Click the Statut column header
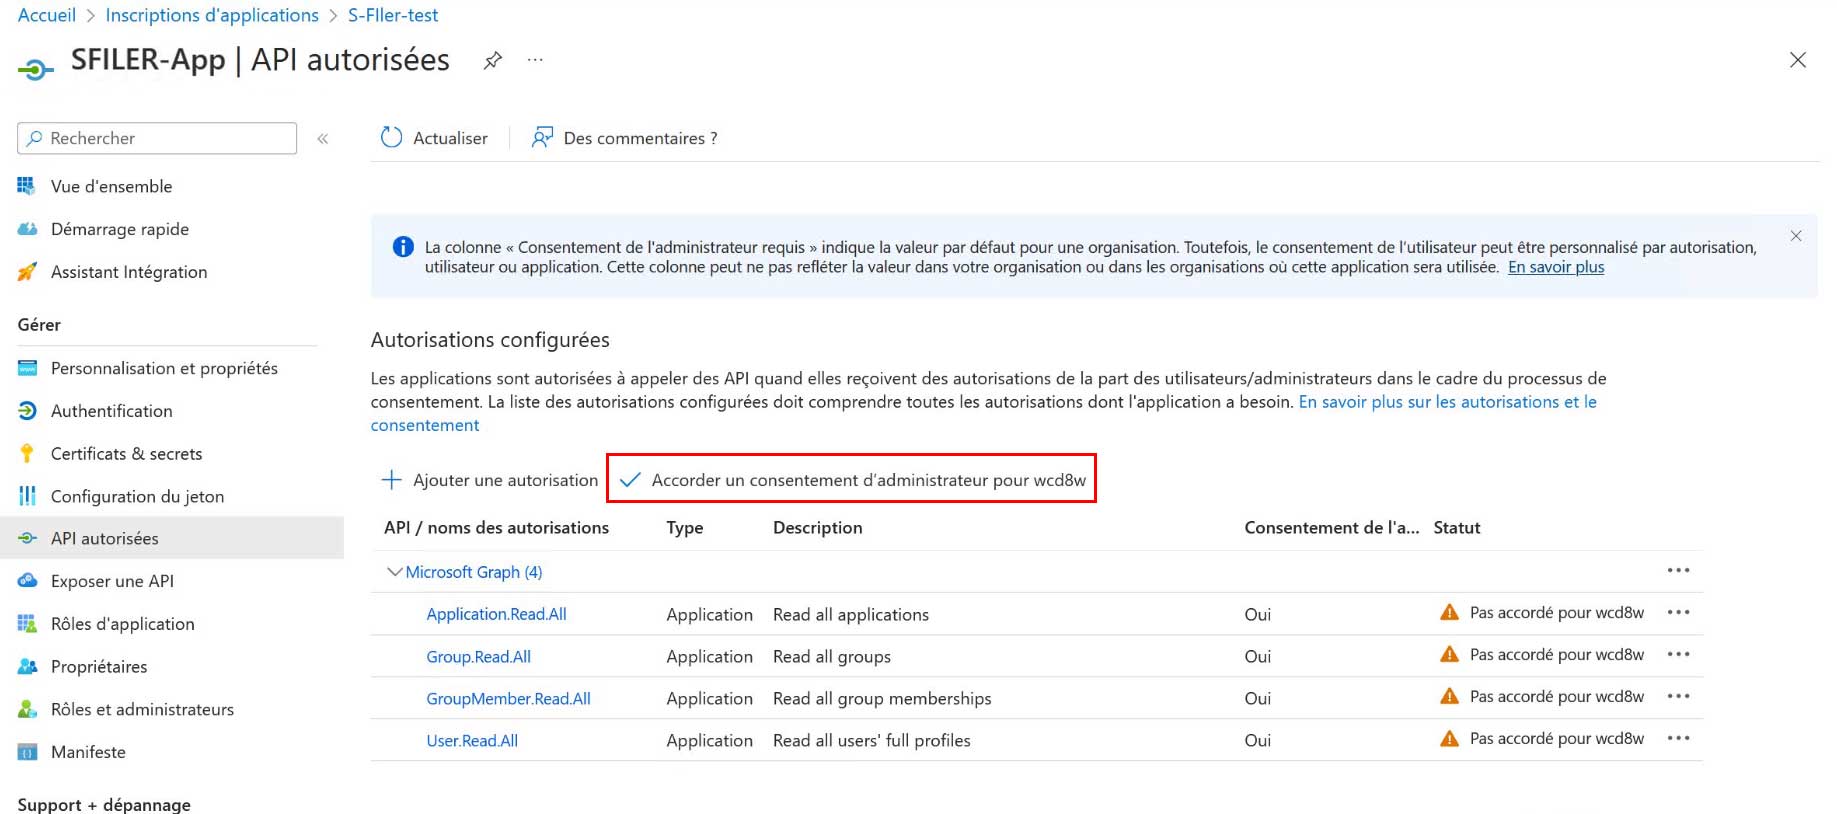The image size is (1837, 814). 1457,528
